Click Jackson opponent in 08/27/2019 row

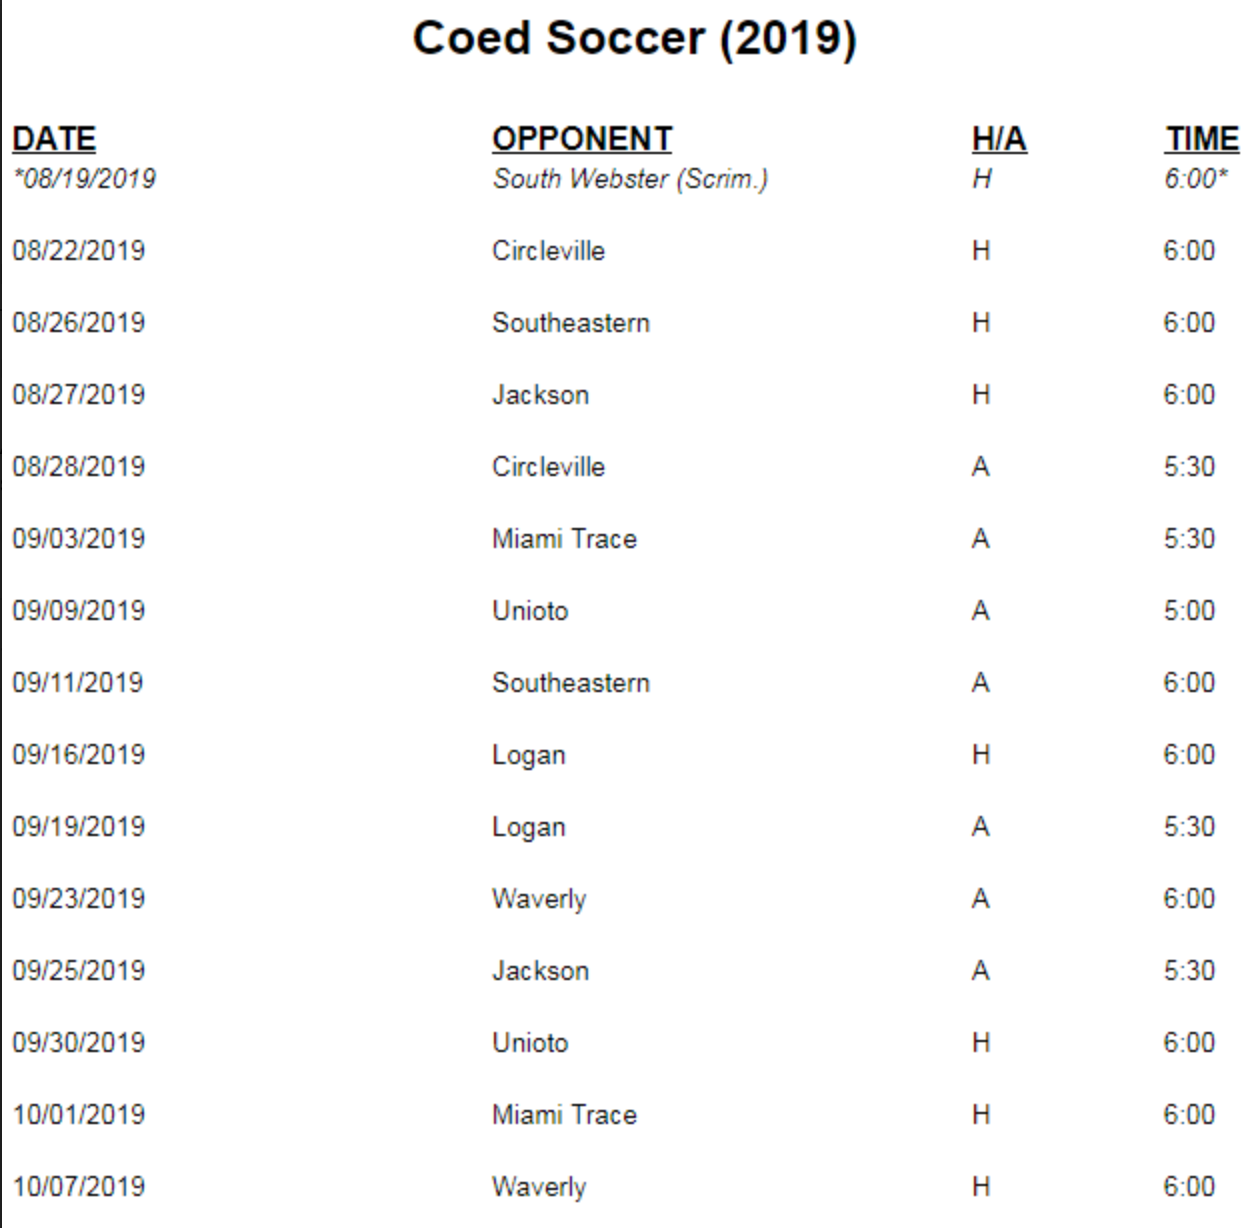coord(540,394)
